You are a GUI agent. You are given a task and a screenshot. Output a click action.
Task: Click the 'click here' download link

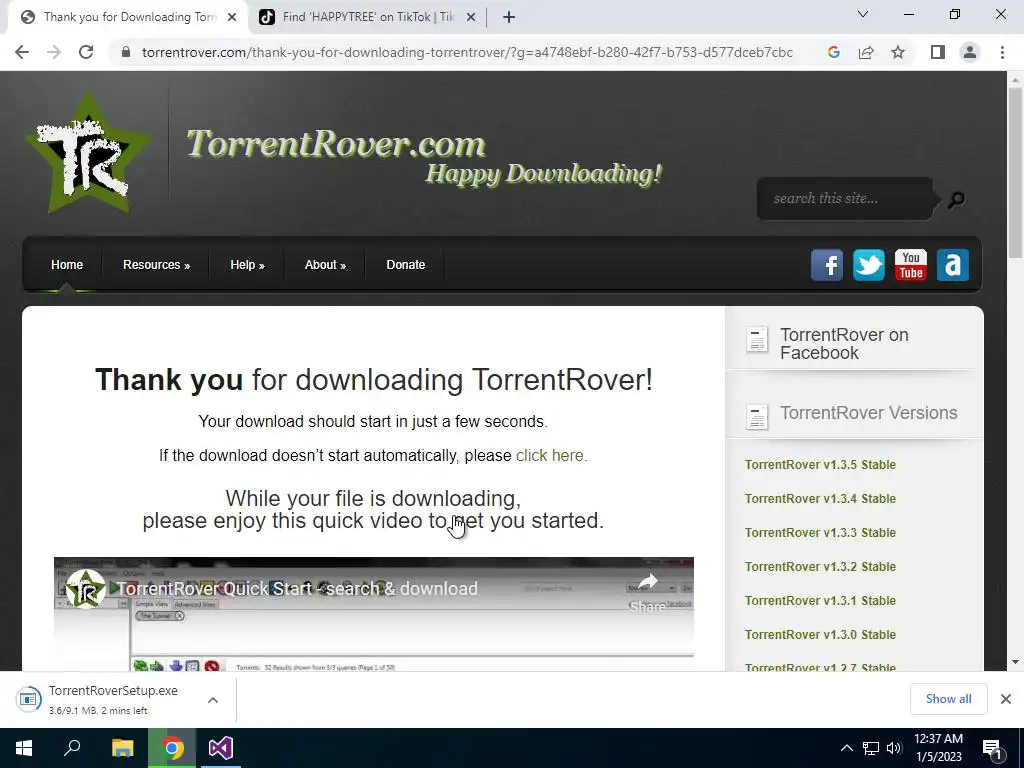click(552, 456)
